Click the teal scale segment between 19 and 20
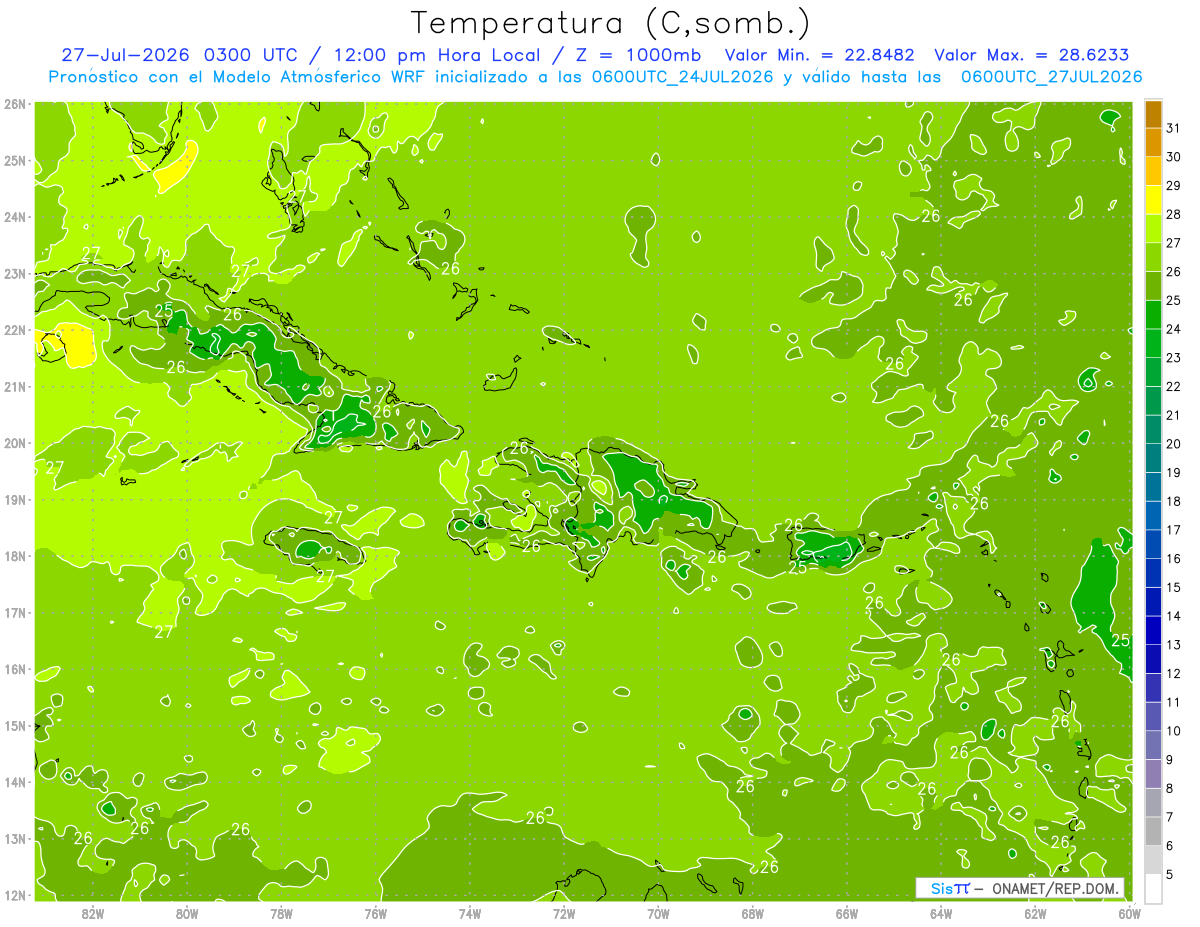The image size is (1200, 927). (x=1153, y=458)
